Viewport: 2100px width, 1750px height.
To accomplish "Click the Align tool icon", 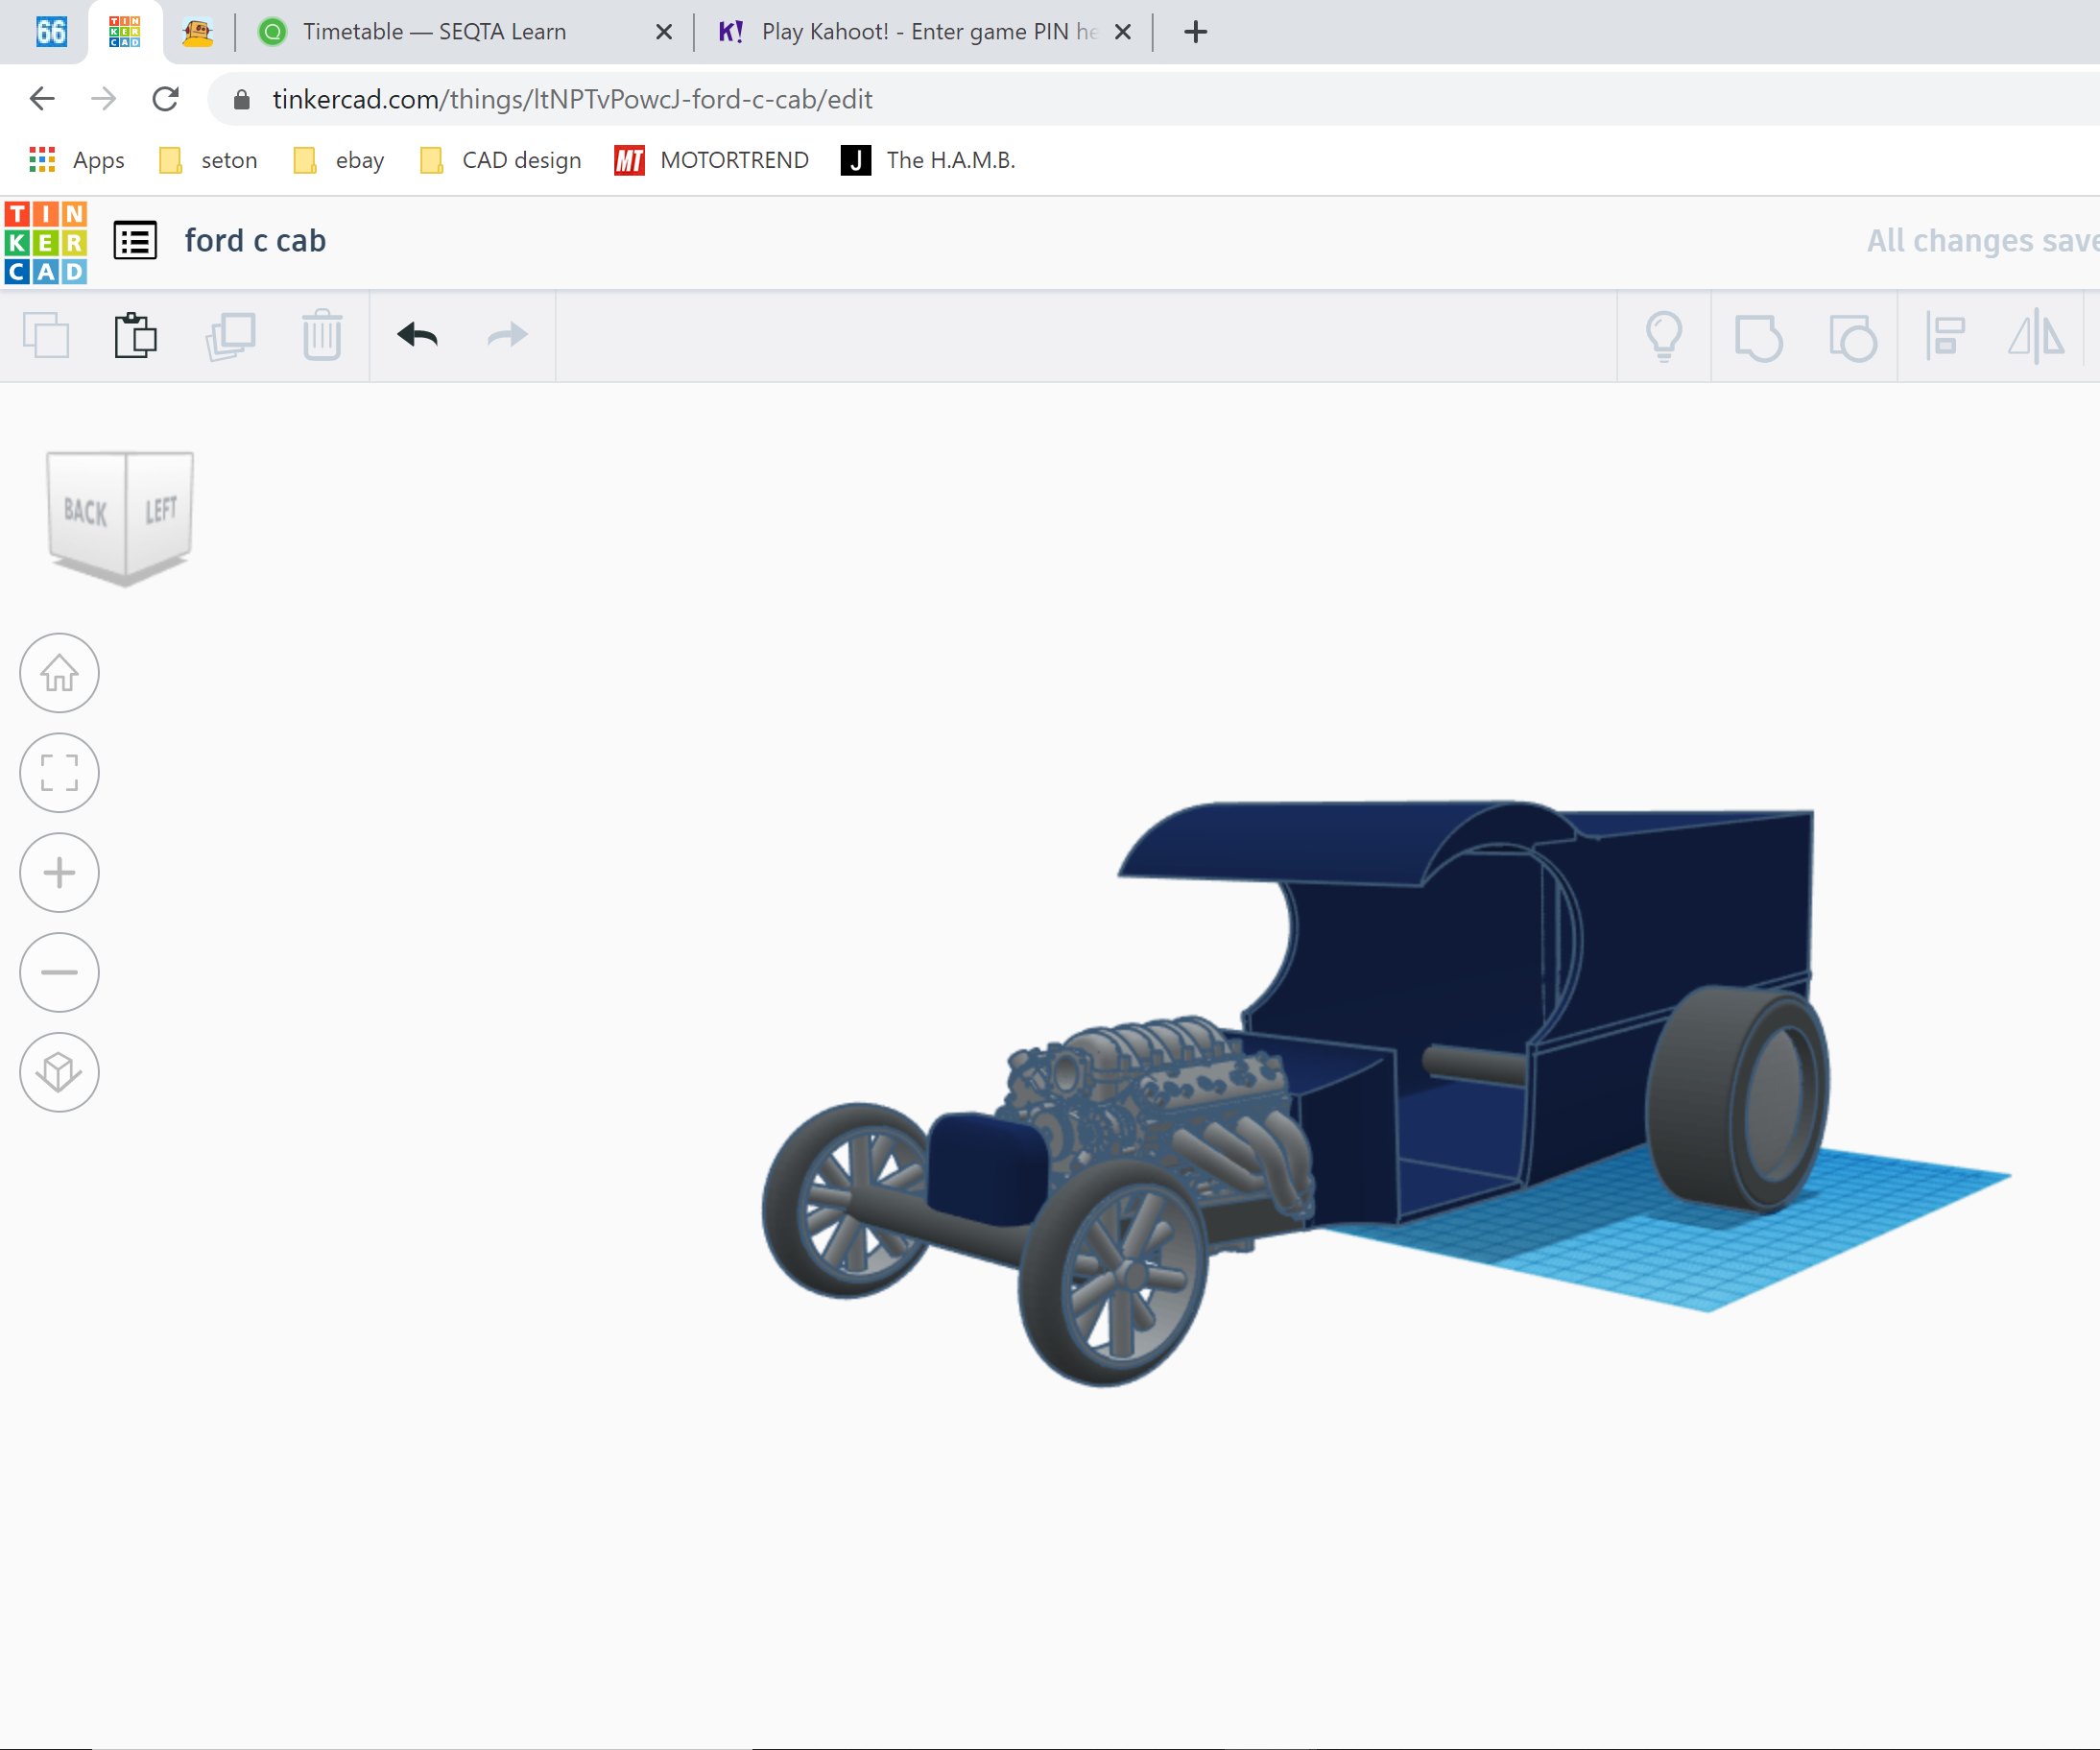I will click(x=1945, y=336).
